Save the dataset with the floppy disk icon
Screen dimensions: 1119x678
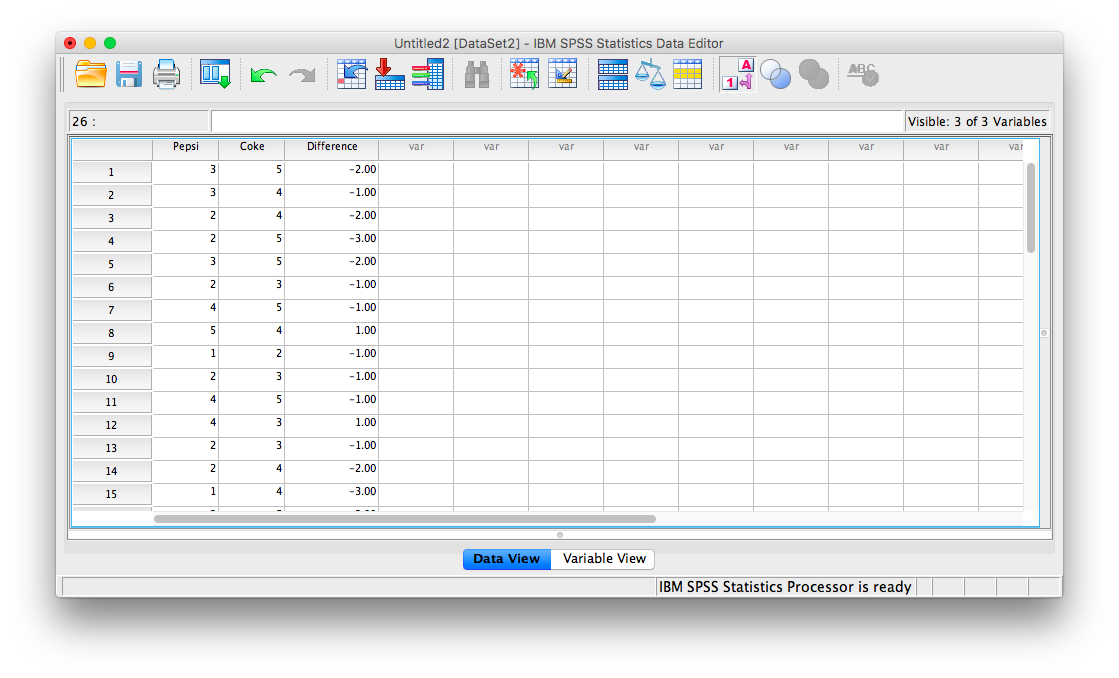click(x=129, y=75)
